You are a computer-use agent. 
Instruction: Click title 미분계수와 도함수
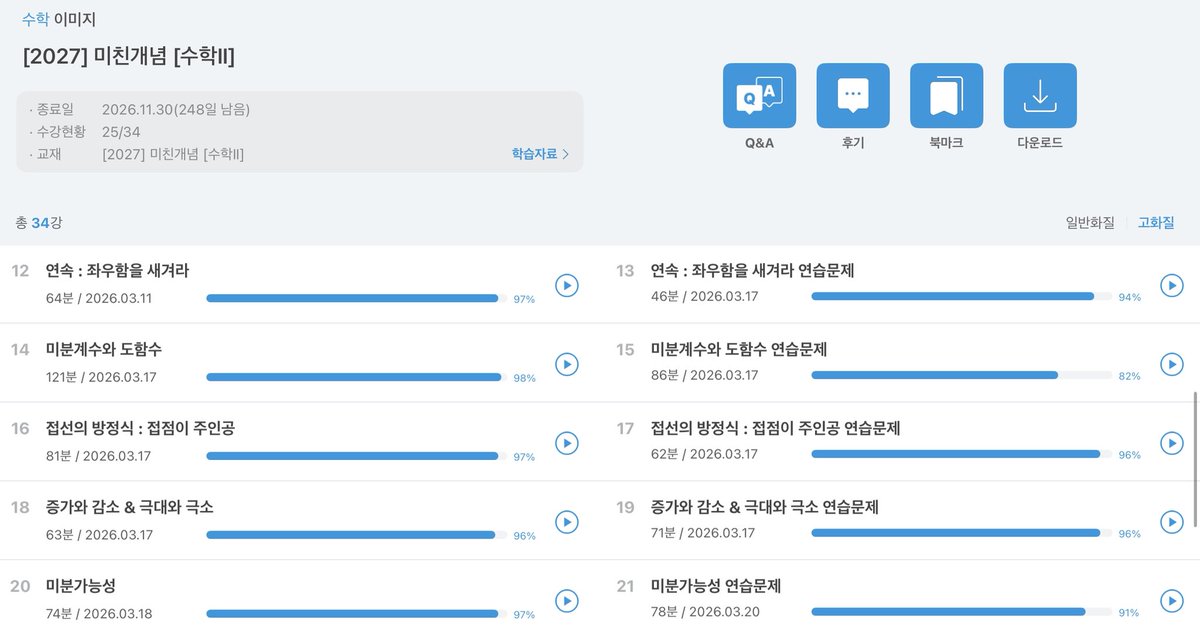[x=104, y=349]
